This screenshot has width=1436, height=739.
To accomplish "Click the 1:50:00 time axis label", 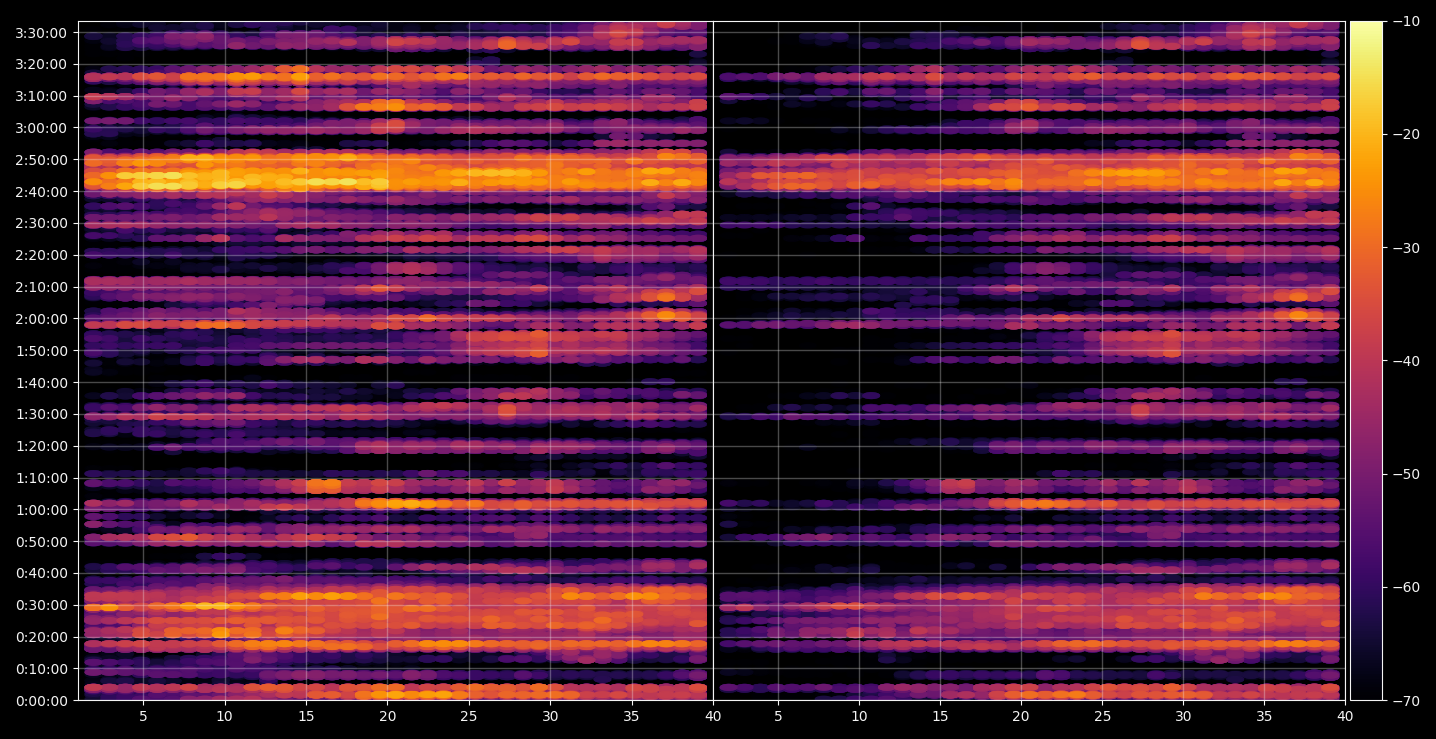I will pyautogui.click(x=42, y=351).
